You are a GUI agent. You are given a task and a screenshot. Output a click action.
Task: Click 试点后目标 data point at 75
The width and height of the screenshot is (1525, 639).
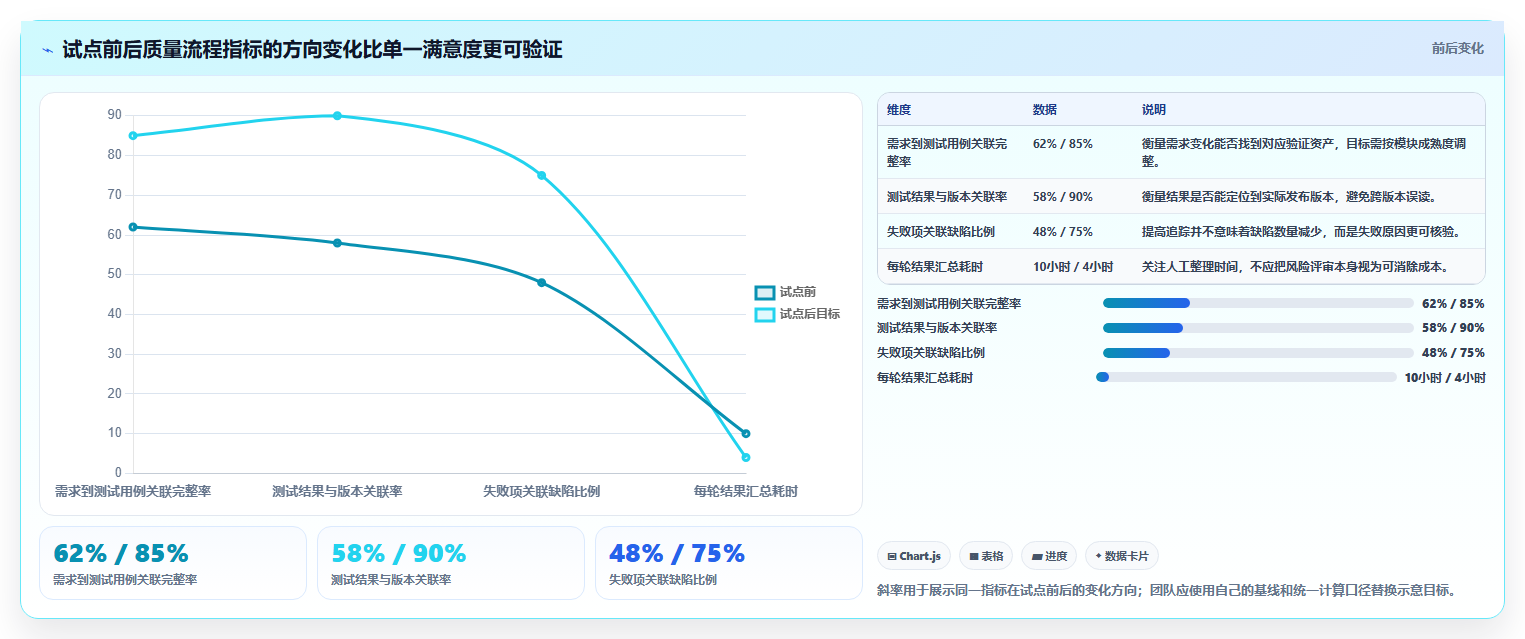tap(542, 175)
